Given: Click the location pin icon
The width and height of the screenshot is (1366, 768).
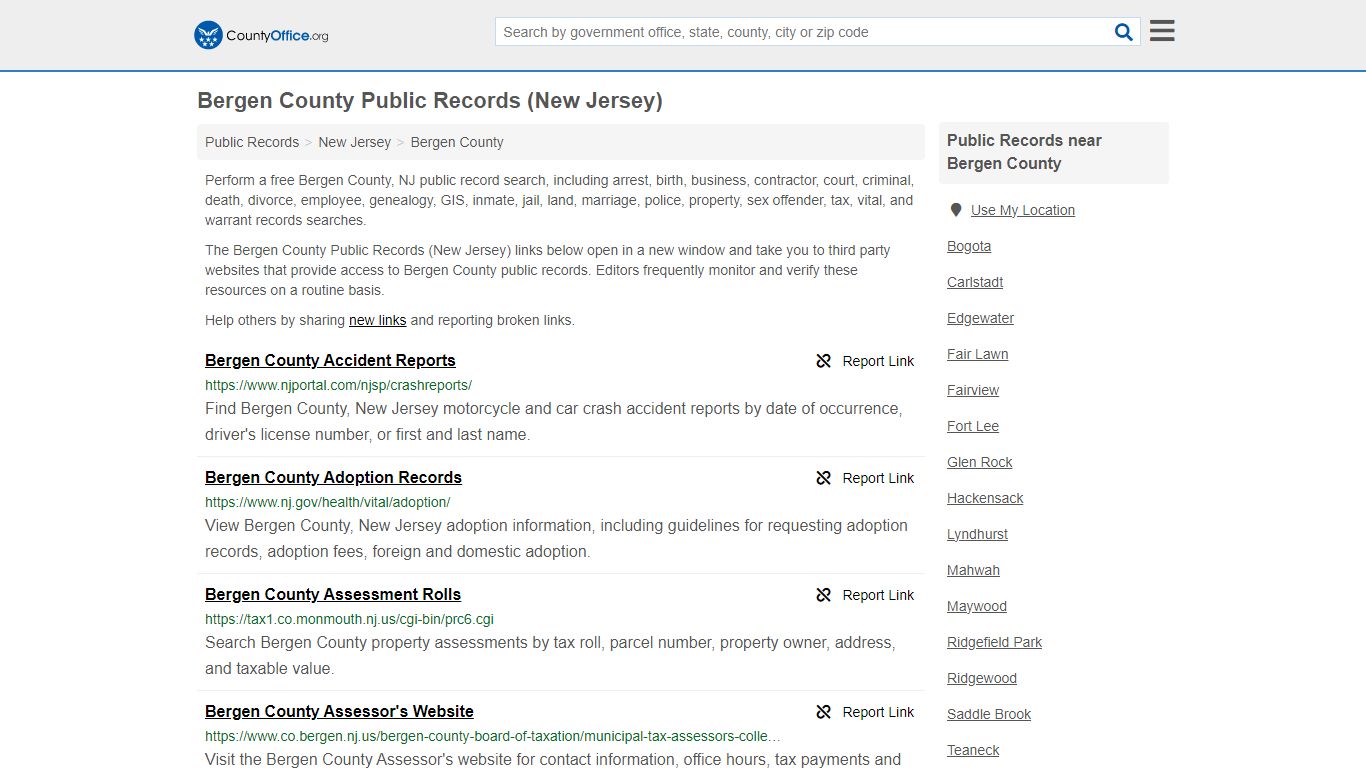Looking at the screenshot, I should point(955,210).
